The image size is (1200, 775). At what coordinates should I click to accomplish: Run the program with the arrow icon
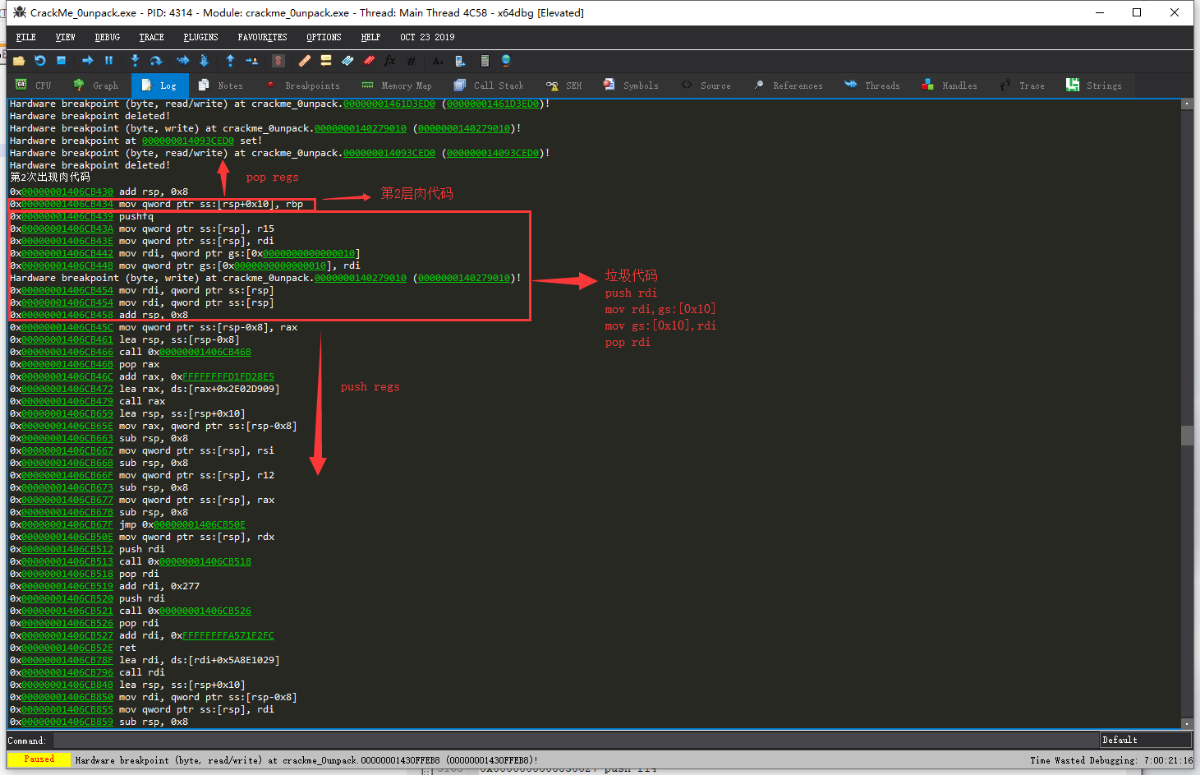point(88,61)
